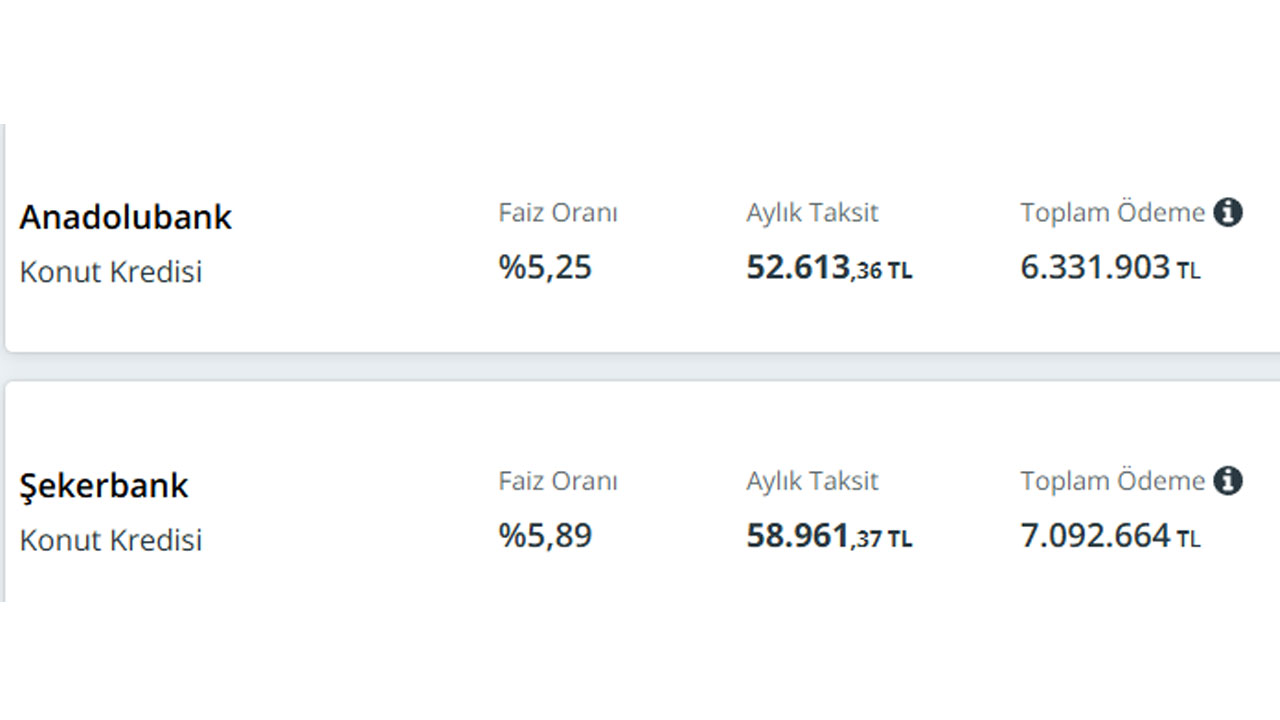Click Anadolubank total payment 6.331.903 TL
Screen dimensions: 1280x720
coord(1110,267)
